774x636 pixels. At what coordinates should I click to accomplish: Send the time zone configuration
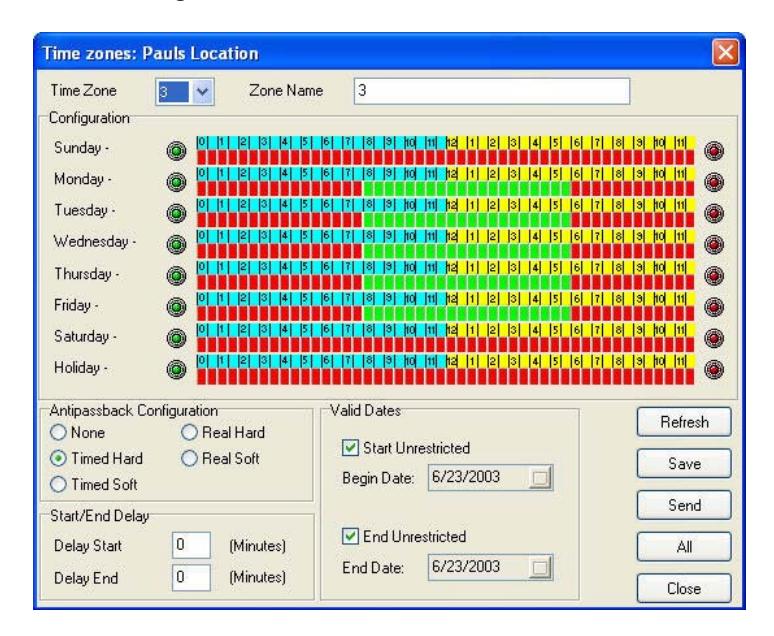click(684, 505)
